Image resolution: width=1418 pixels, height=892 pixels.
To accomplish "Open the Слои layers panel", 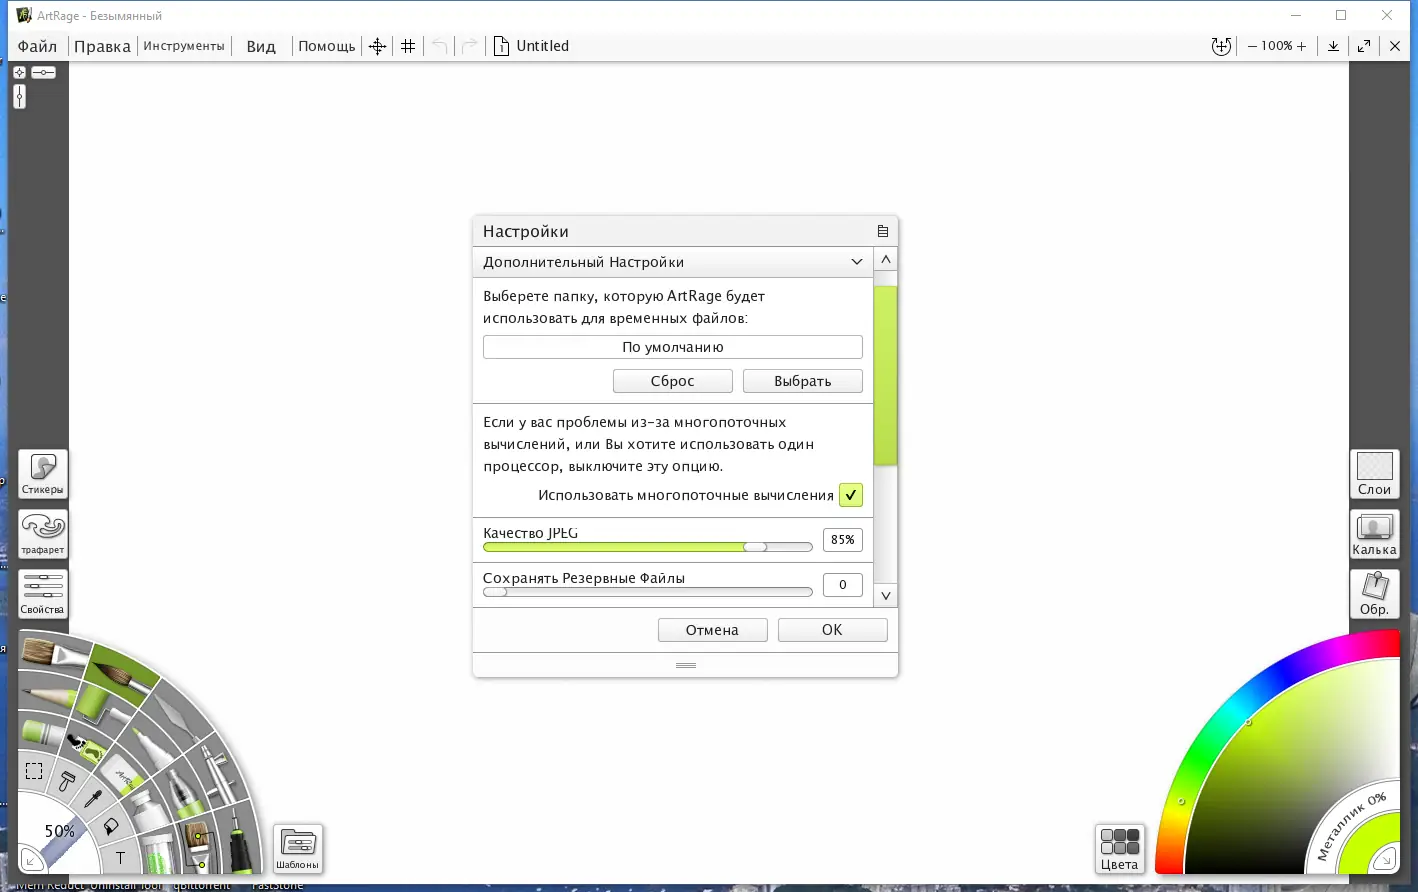I will [x=1374, y=474].
